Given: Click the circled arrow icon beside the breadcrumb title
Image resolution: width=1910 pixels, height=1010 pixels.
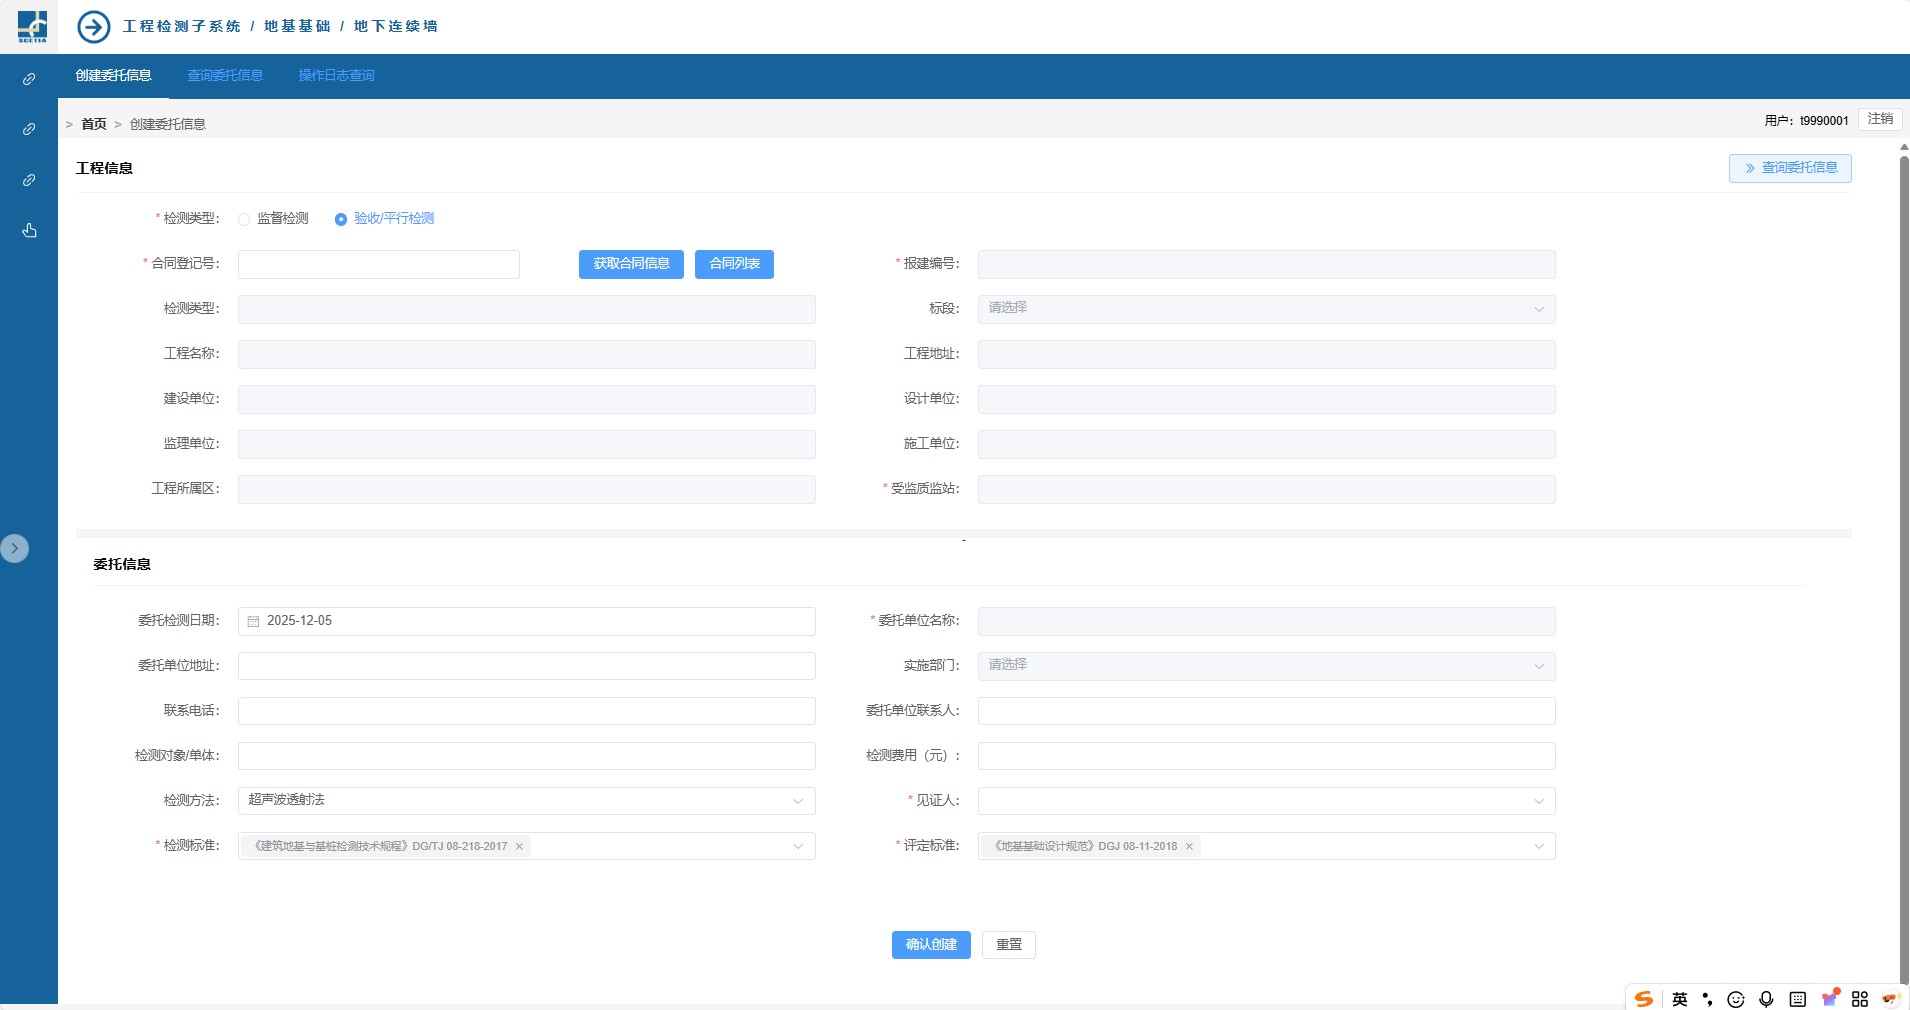Looking at the screenshot, I should [94, 27].
